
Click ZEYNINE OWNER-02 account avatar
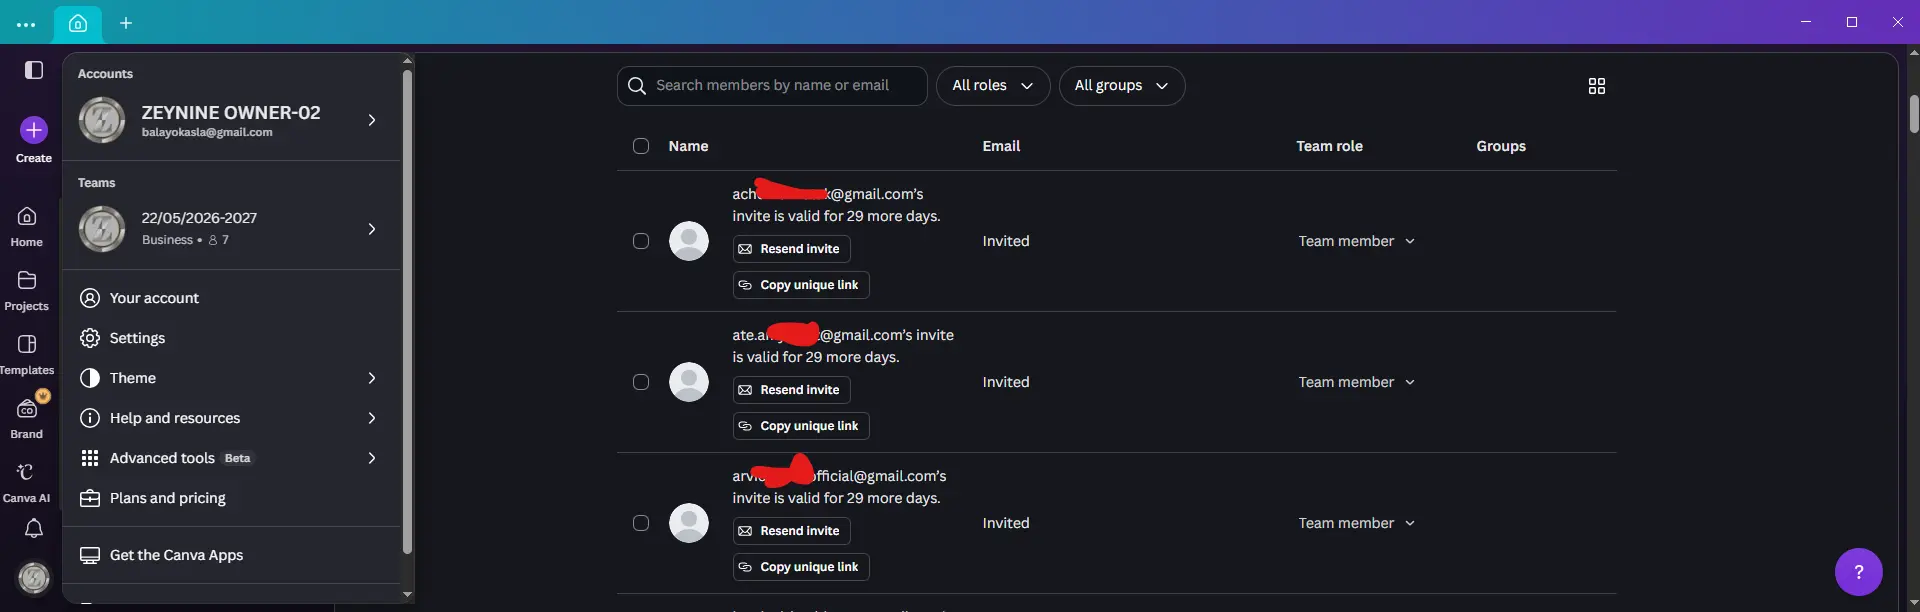coord(102,120)
